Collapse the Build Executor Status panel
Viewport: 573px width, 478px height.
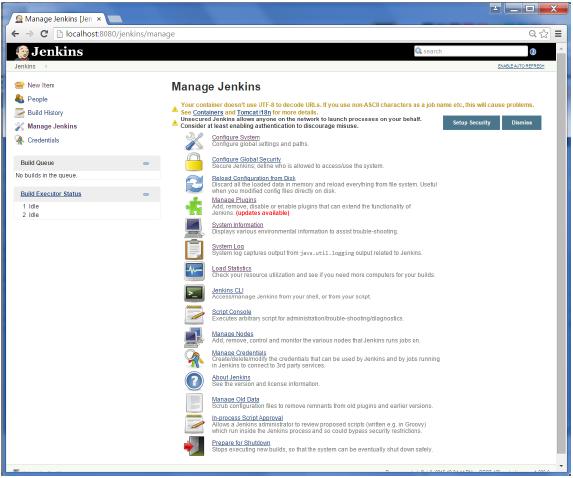[146, 194]
